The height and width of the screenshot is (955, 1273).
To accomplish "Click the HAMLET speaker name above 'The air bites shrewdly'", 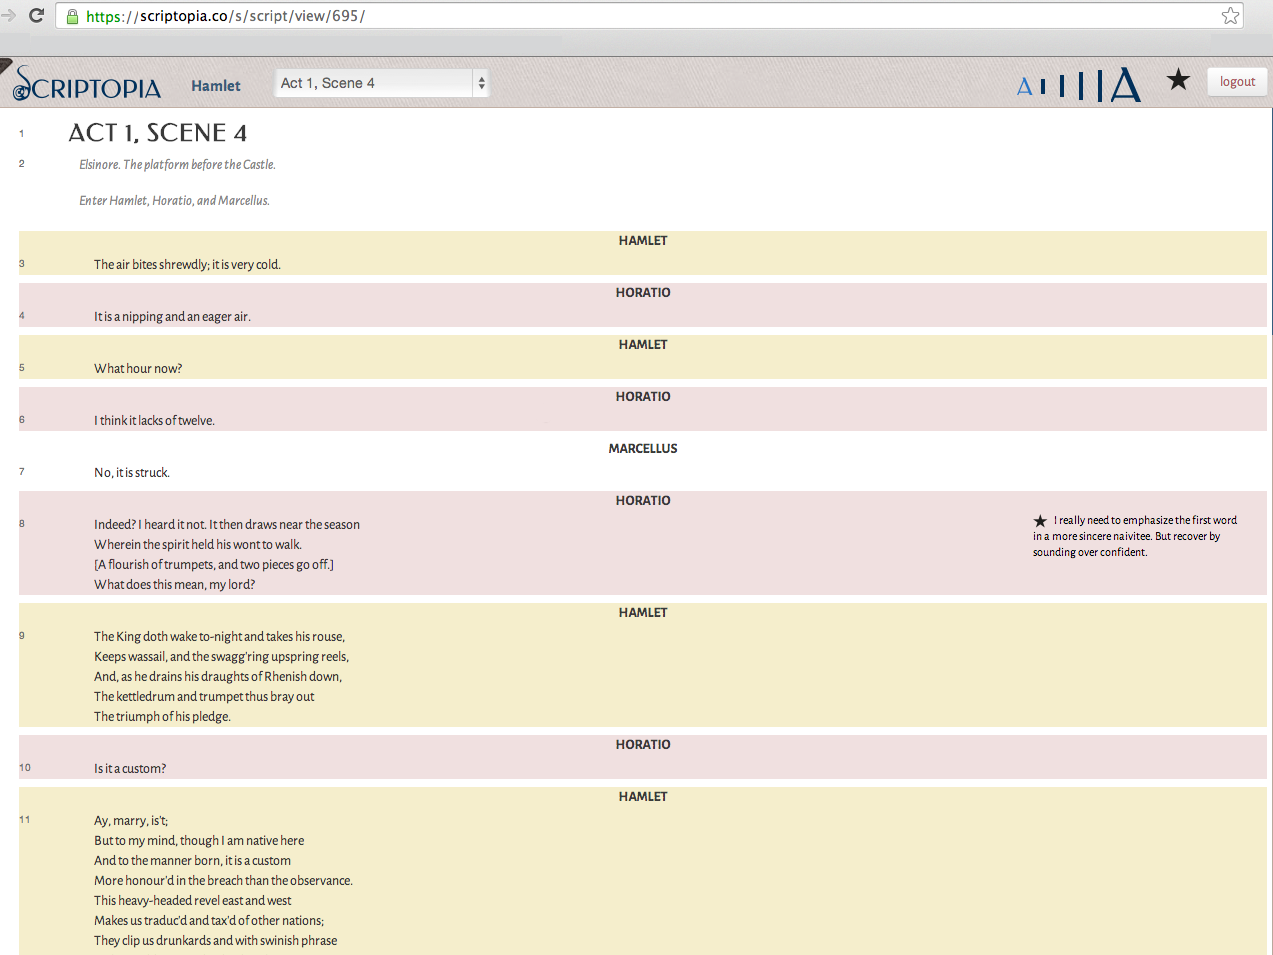I will [643, 241].
